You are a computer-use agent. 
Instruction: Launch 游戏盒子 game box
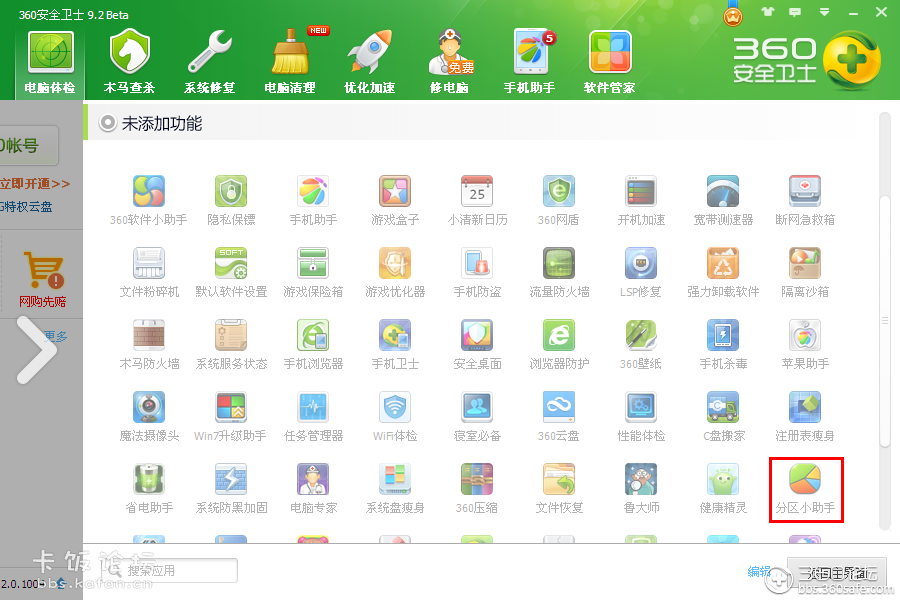(394, 198)
